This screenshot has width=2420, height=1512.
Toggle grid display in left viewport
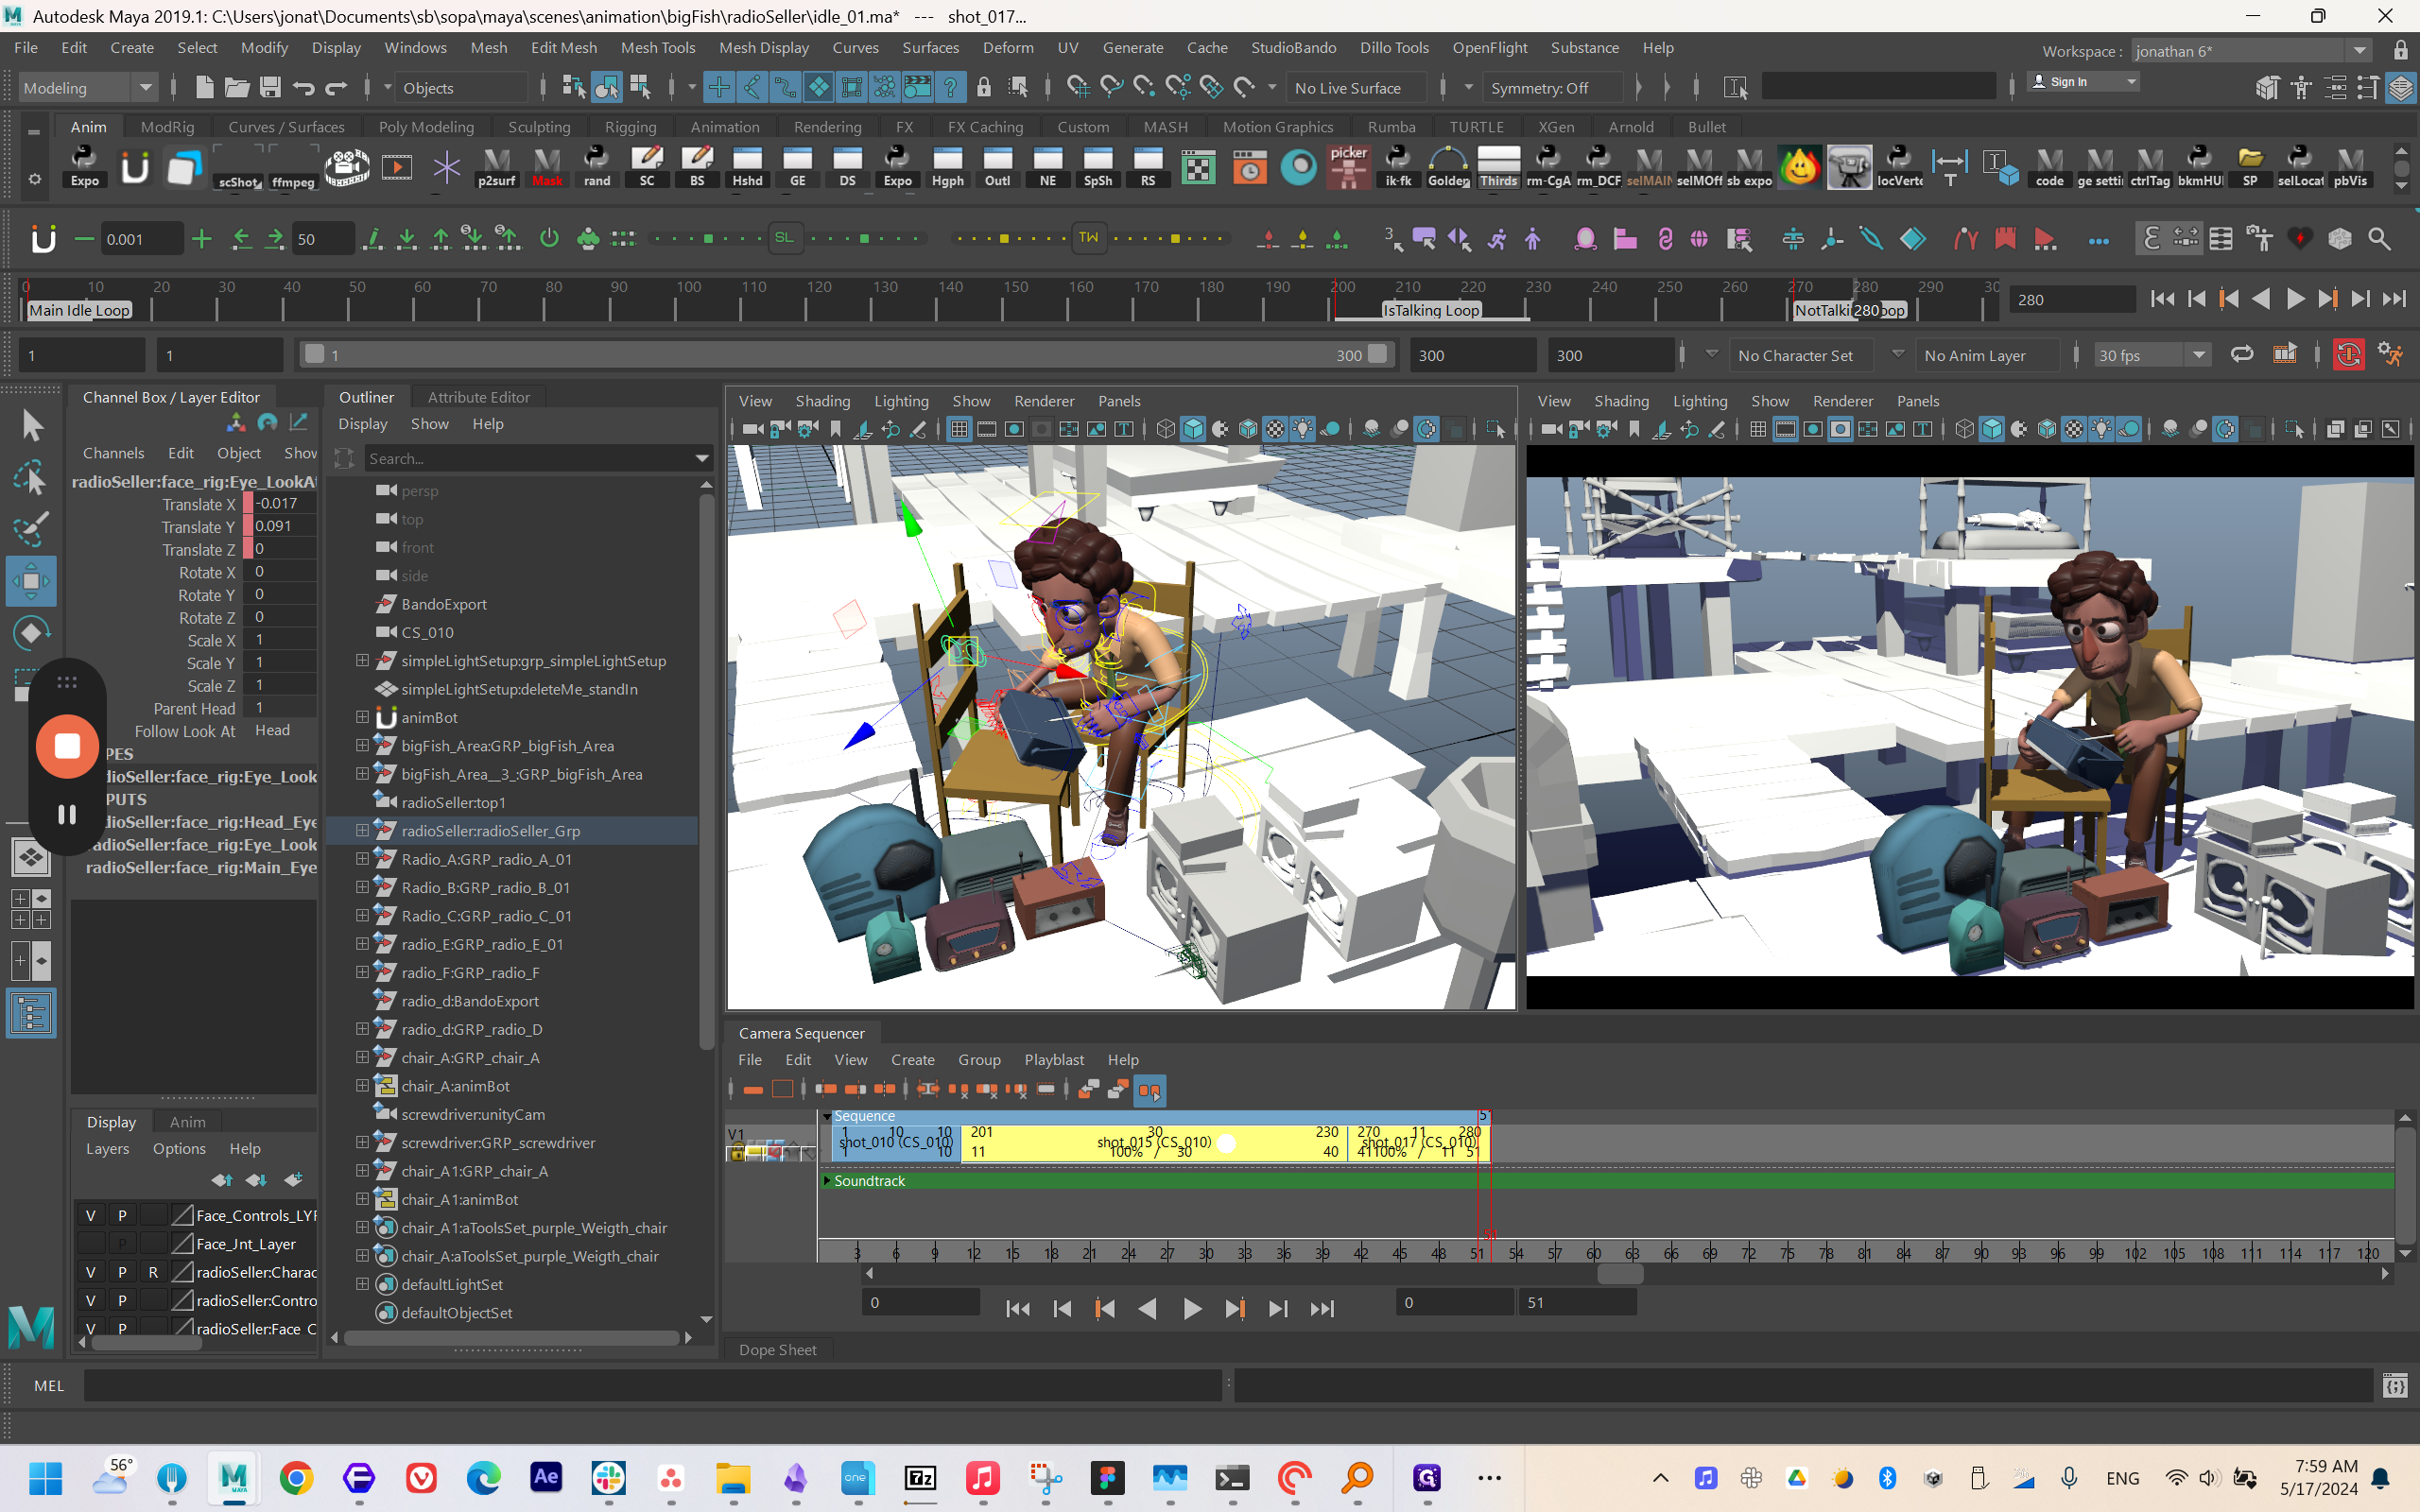(958, 429)
